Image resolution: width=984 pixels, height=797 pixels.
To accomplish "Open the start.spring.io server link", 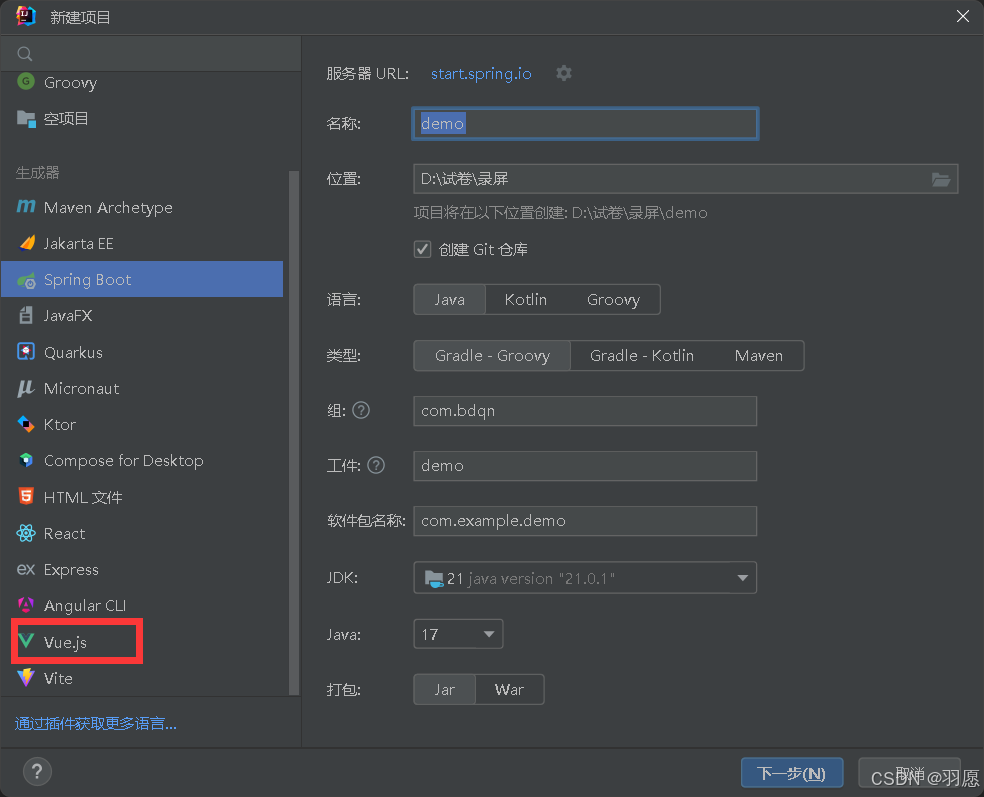I will (481, 73).
